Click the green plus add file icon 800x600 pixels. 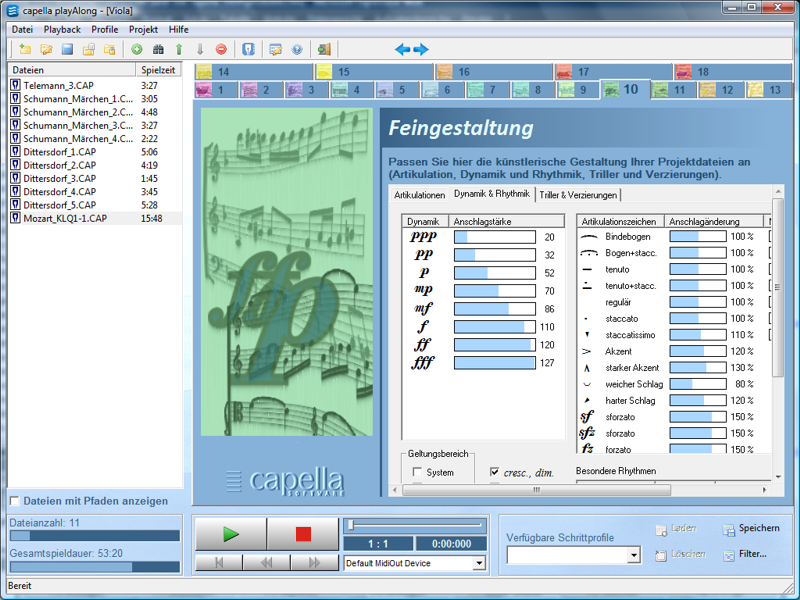[x=137, y=49]
